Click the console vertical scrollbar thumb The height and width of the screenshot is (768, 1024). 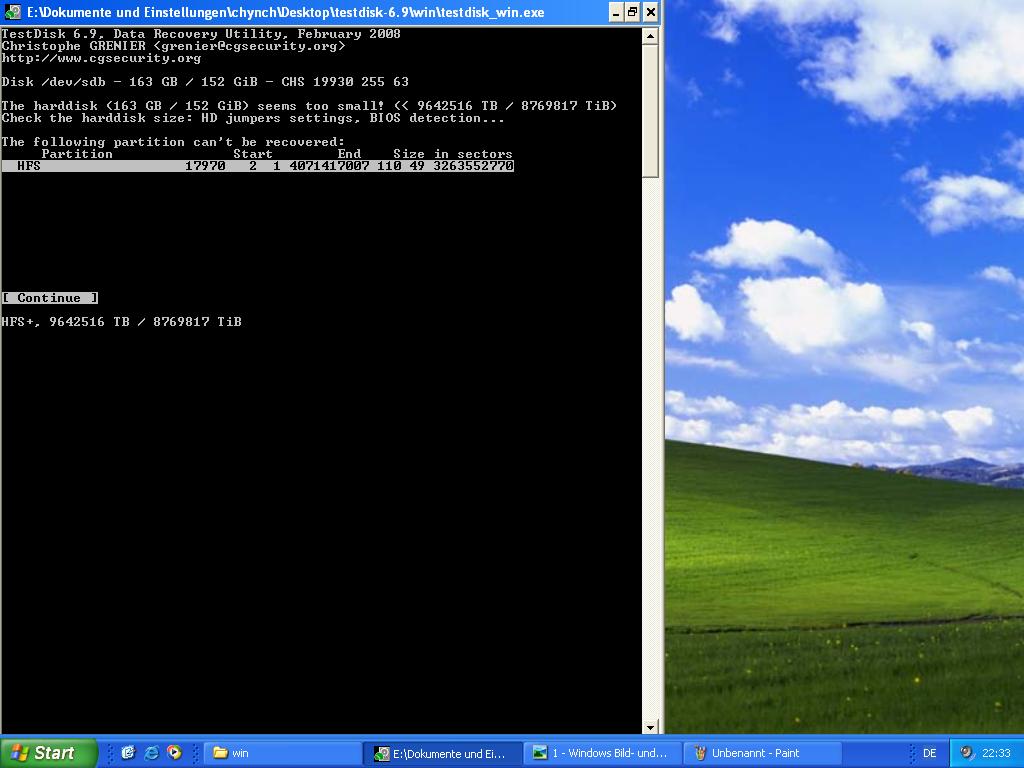point(650,111)
